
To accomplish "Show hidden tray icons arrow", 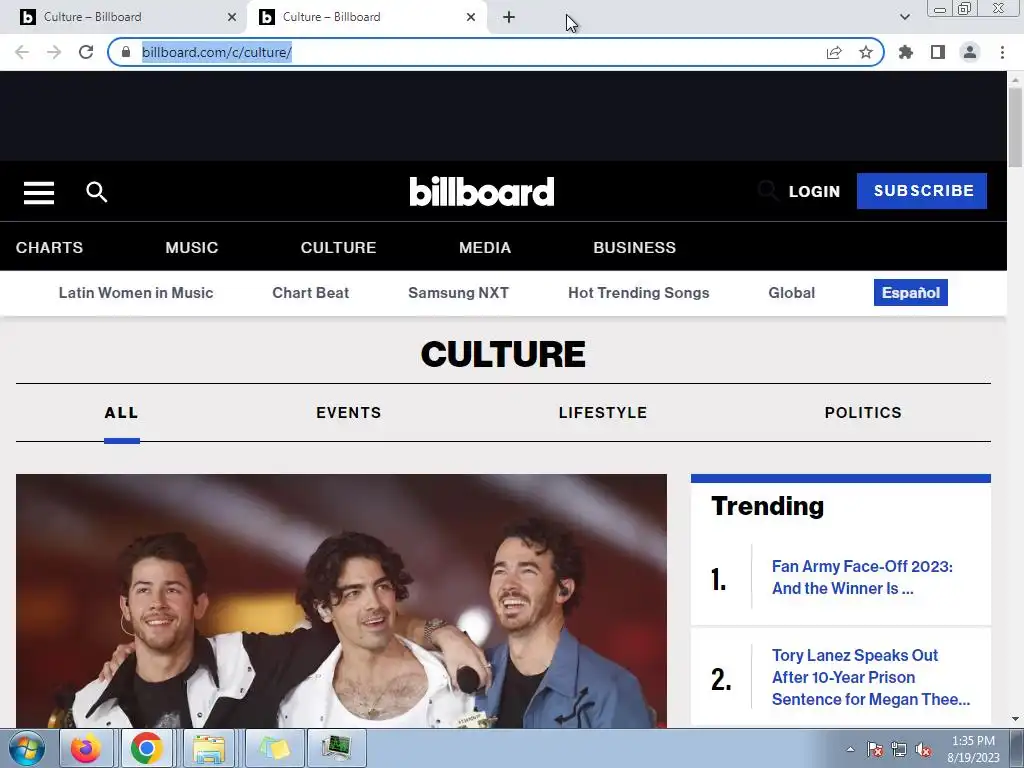I will tap(850, 749).
